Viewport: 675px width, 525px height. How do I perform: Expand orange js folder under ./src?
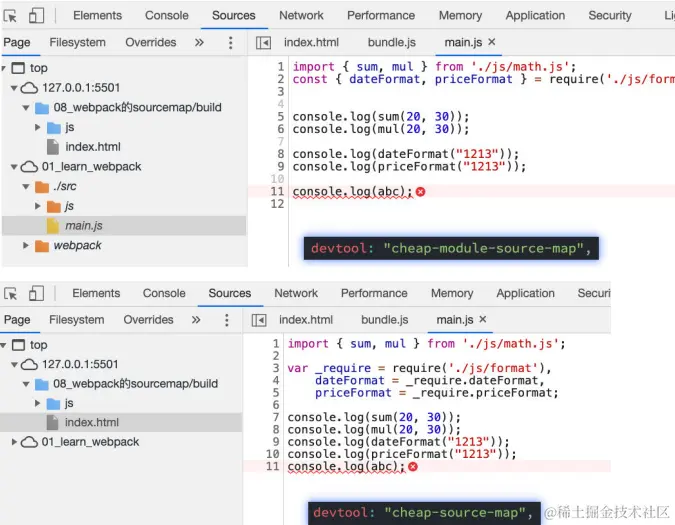37,206
